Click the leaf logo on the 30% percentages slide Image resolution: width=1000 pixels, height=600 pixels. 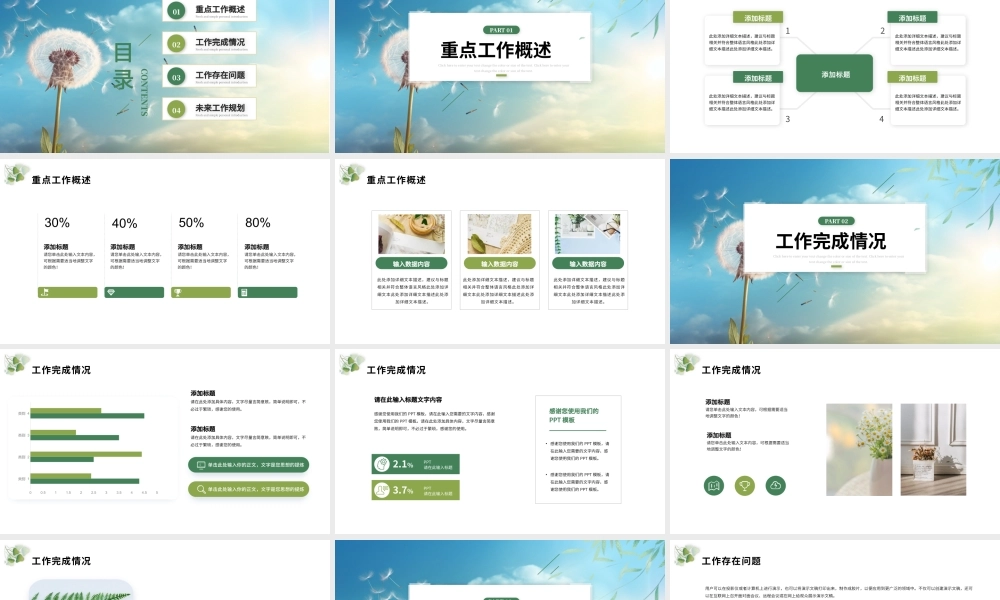click(x=17, y=173)
